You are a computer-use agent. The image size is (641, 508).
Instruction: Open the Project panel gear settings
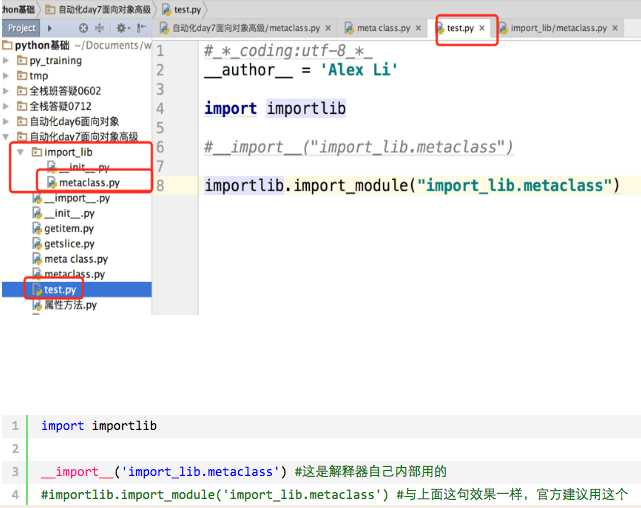click(x=121, y=28)
